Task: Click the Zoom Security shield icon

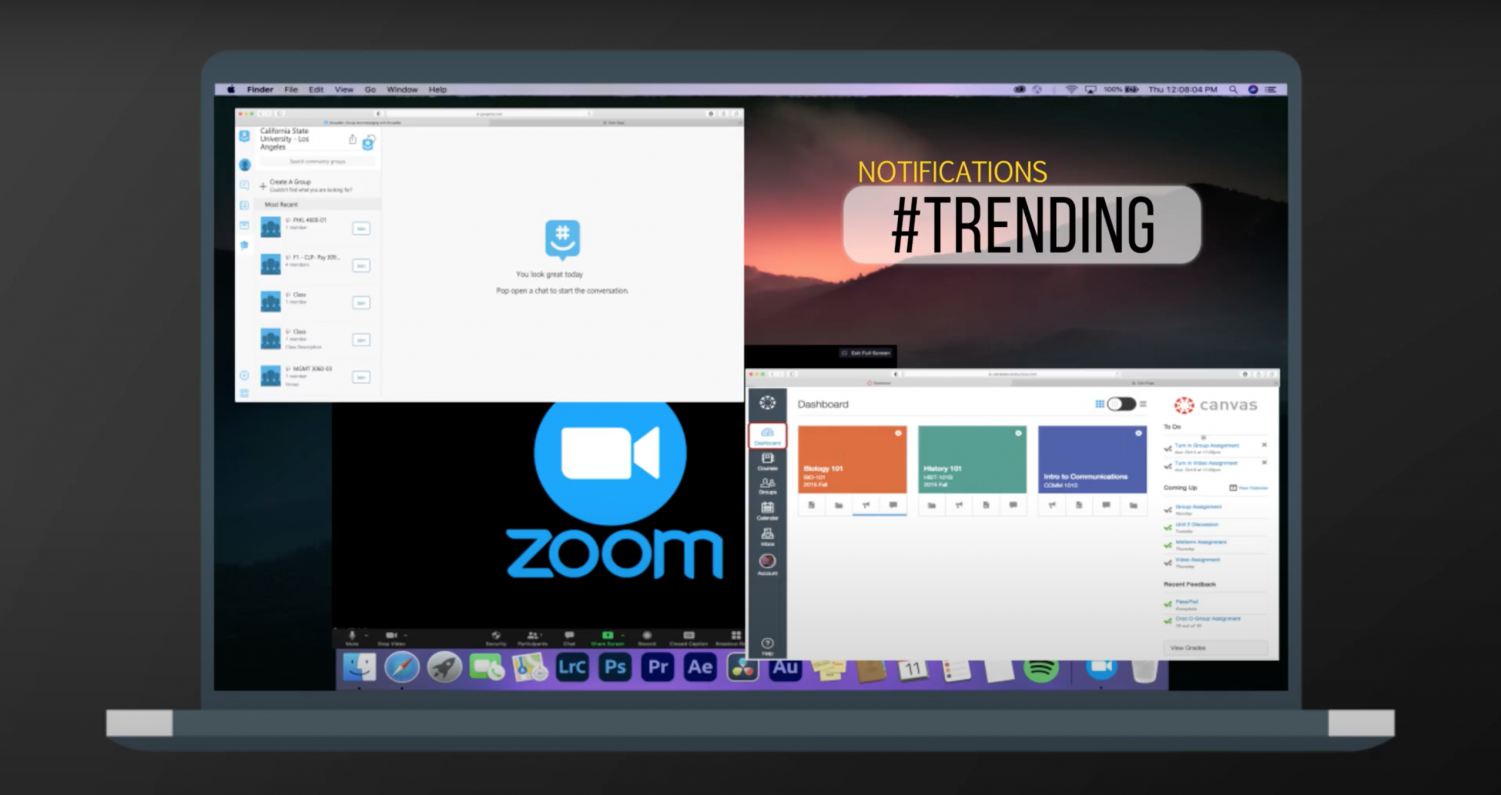Action: pyautogui.click(x=495, y=637)
